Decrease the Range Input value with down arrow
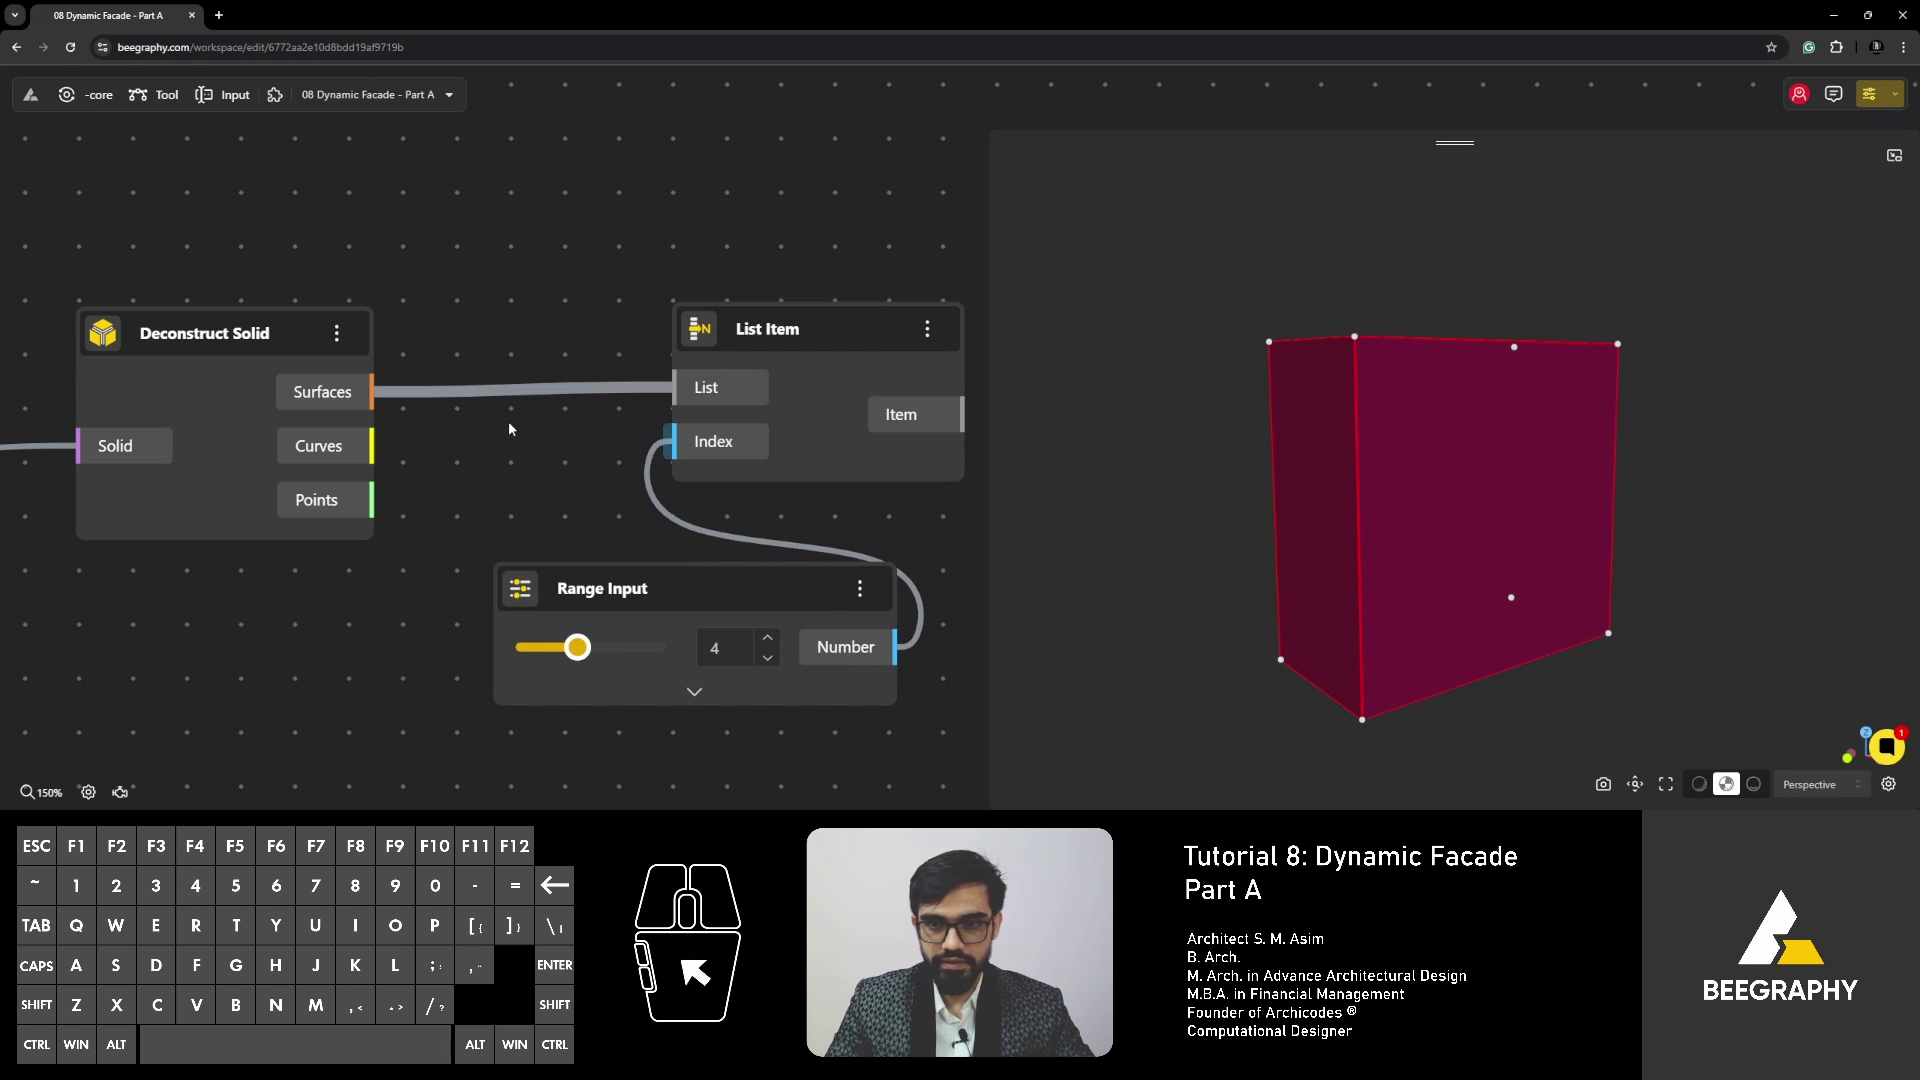The image size is (1920, 1080). point(767,657)
